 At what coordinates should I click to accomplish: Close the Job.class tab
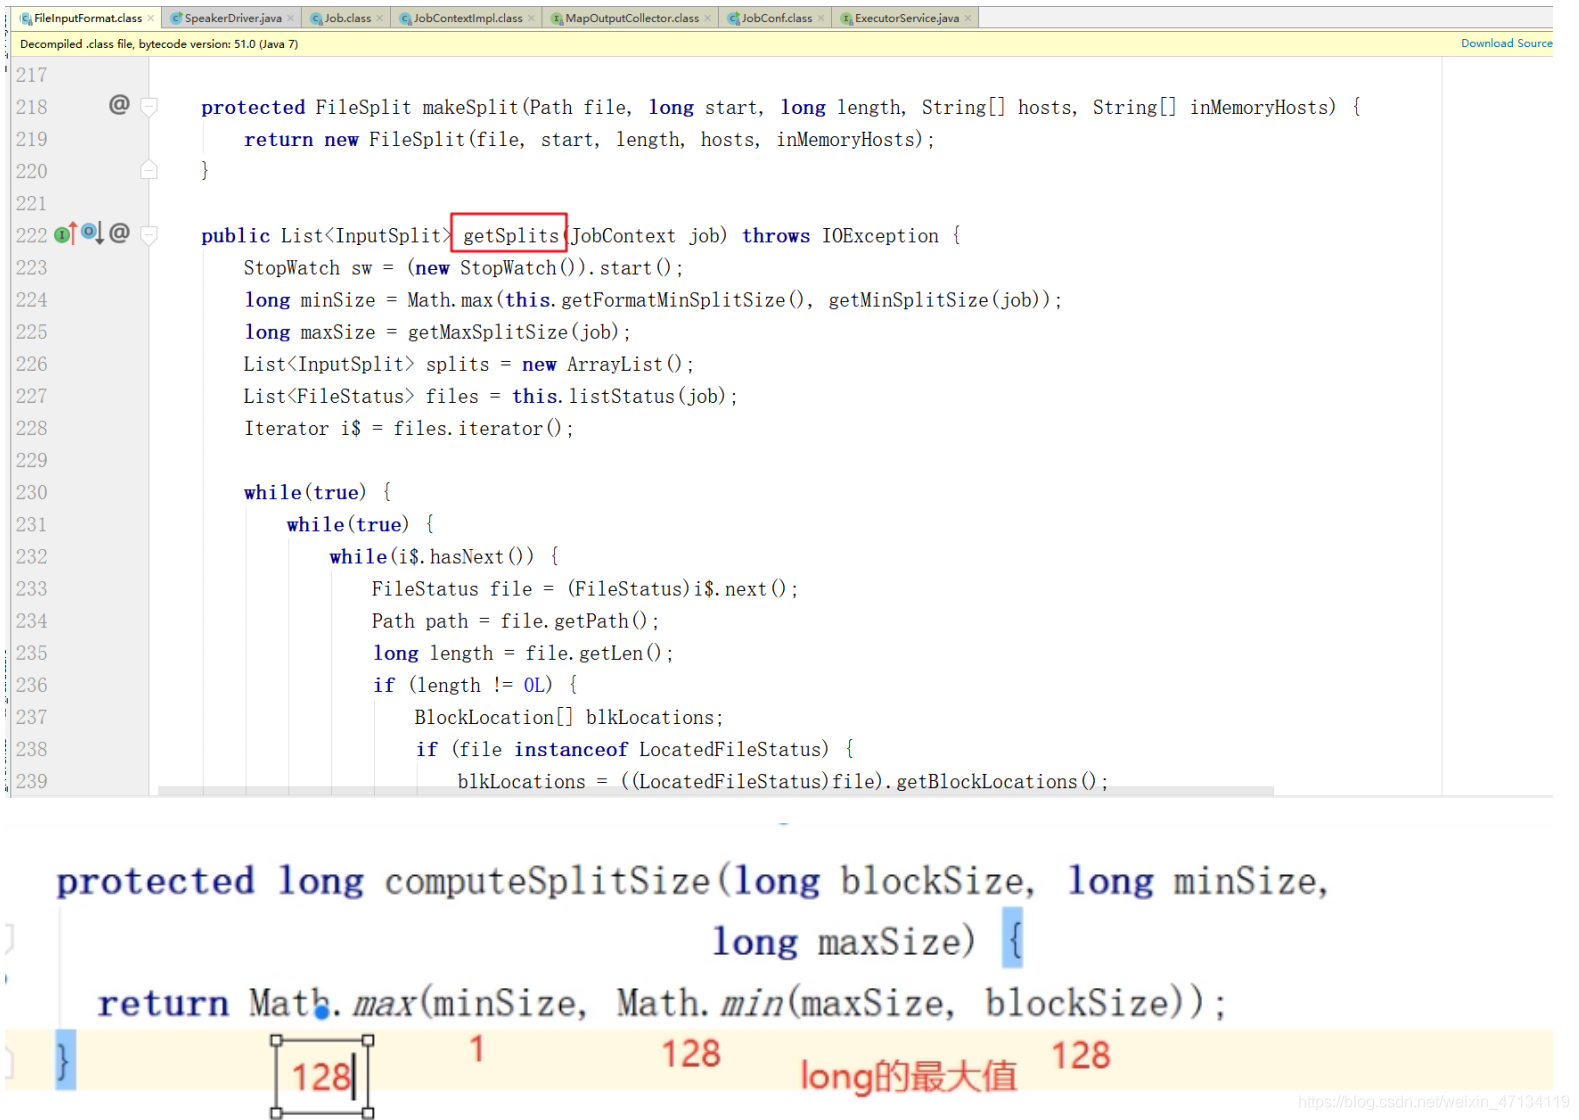tap(380, 18)
